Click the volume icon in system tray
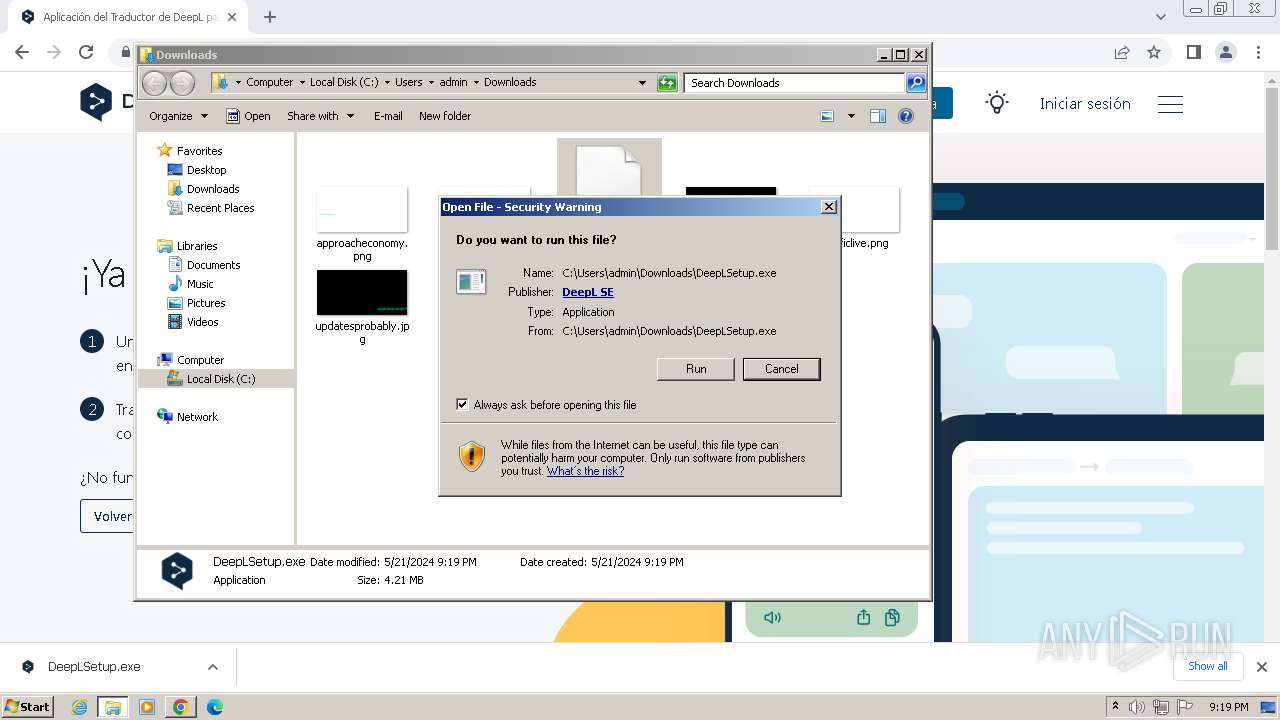 point(1138,707)
